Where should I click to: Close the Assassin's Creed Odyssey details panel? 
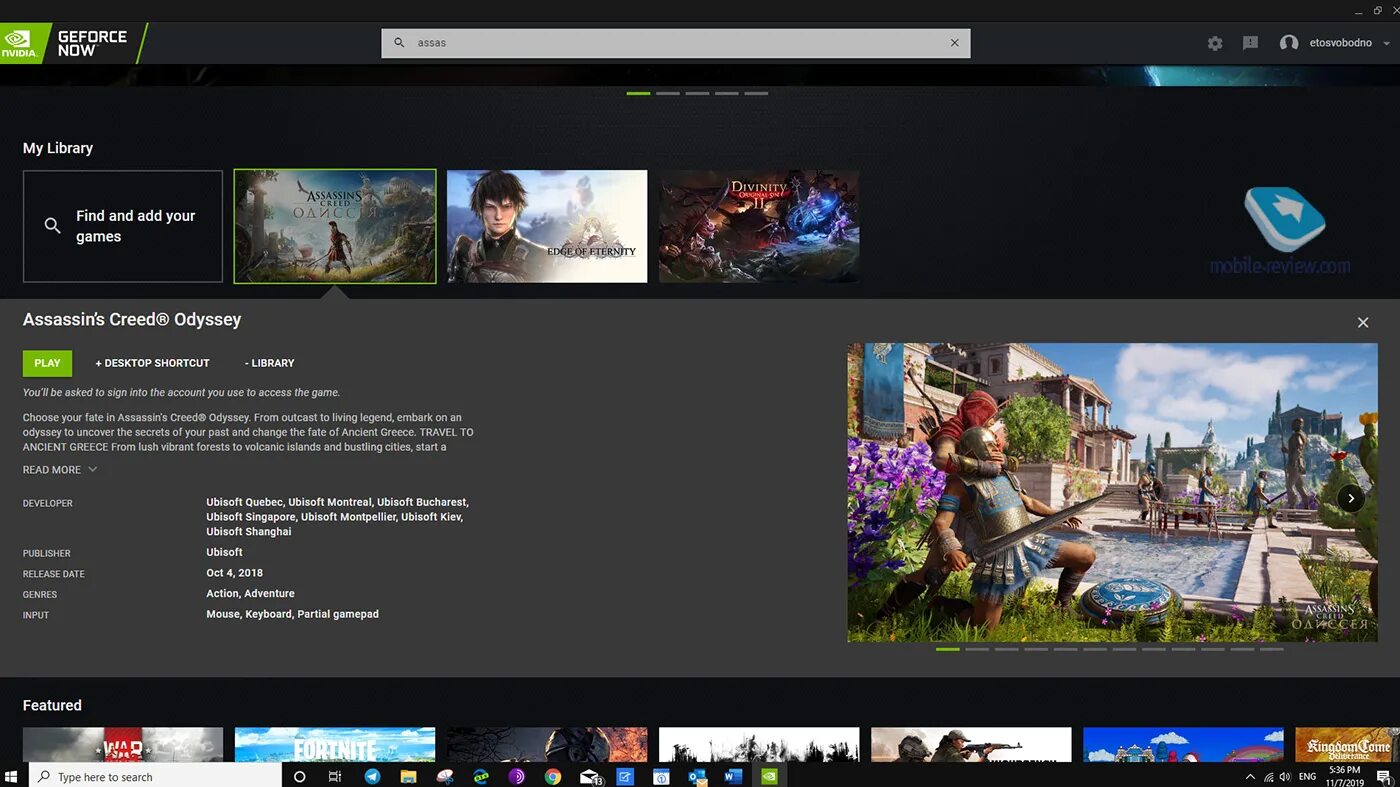(x=1362, y=322)
